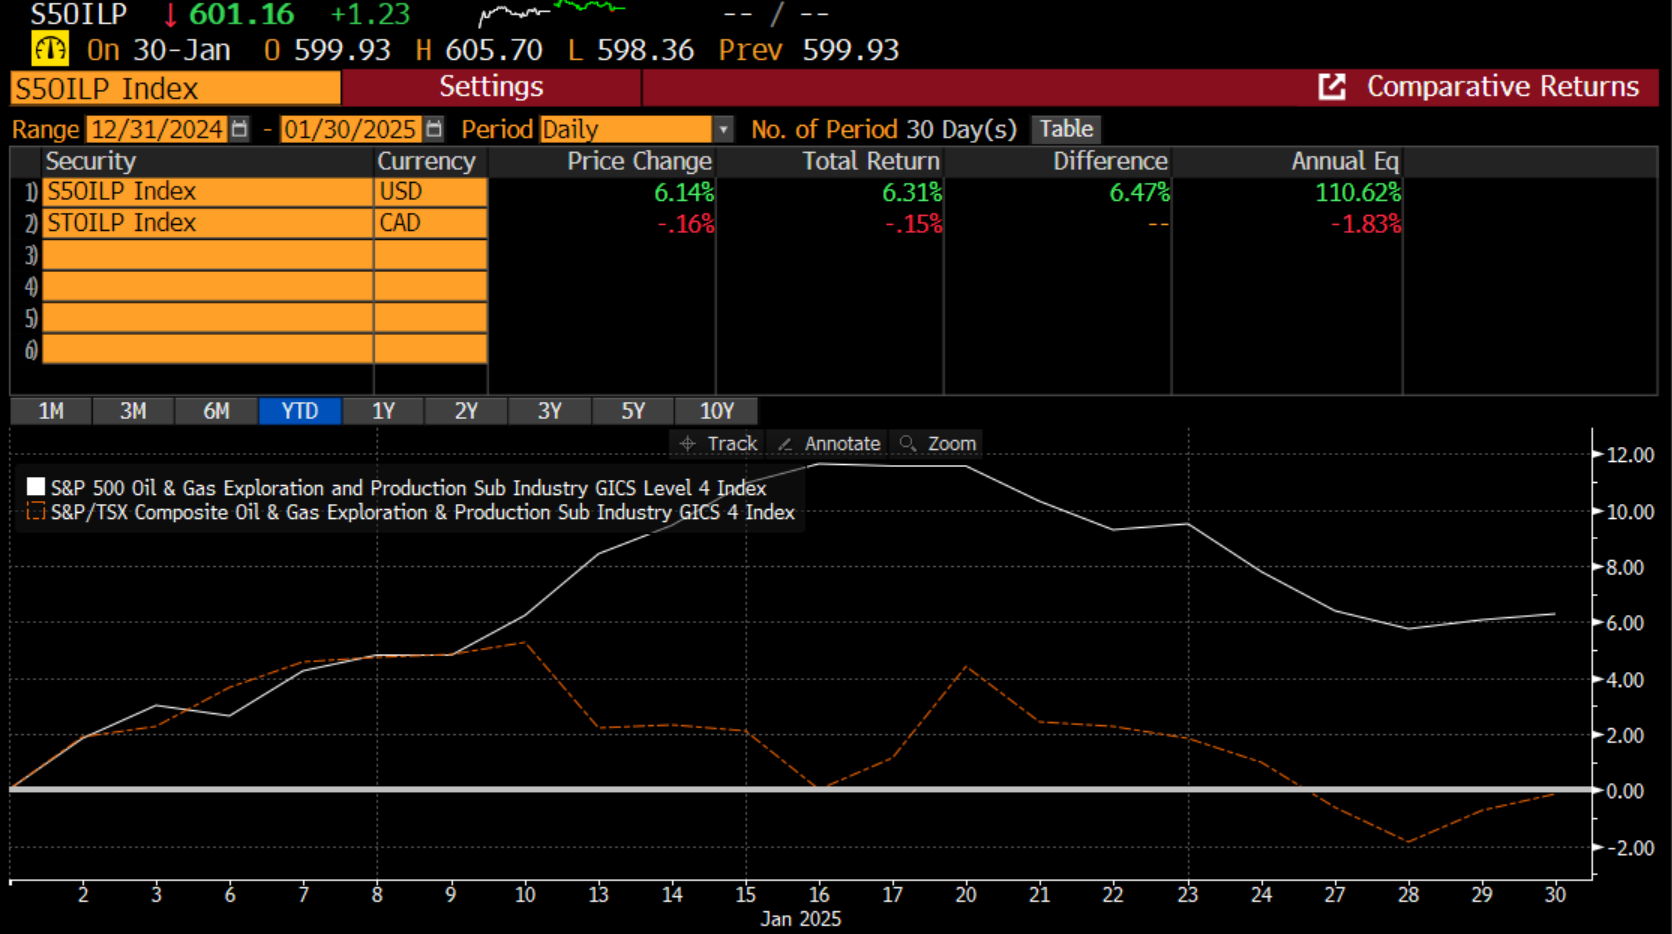Select the S5OILP Index tab
The image size is (1672, 934).
[175, 88]
